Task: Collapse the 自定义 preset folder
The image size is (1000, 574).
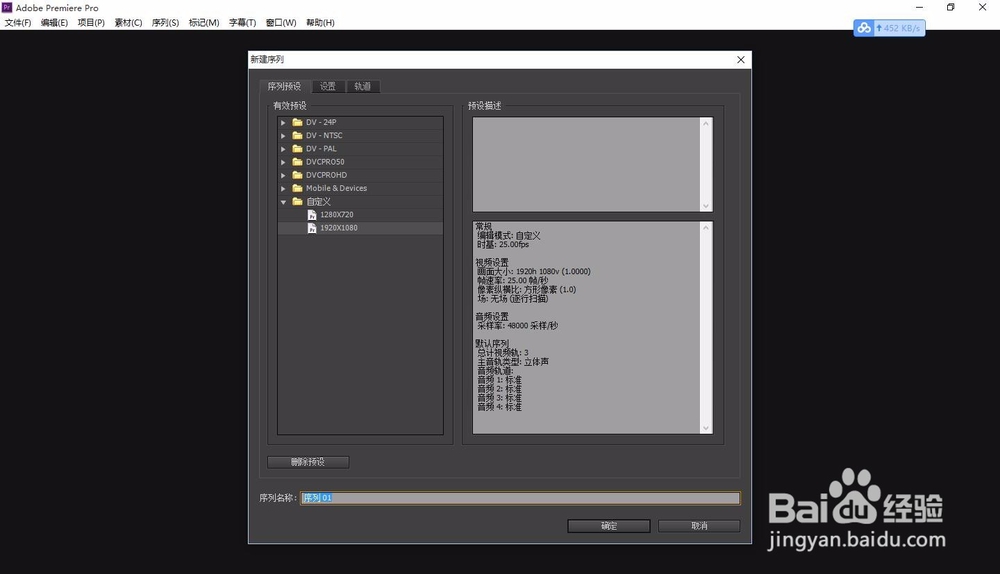Action: (283, 202)
